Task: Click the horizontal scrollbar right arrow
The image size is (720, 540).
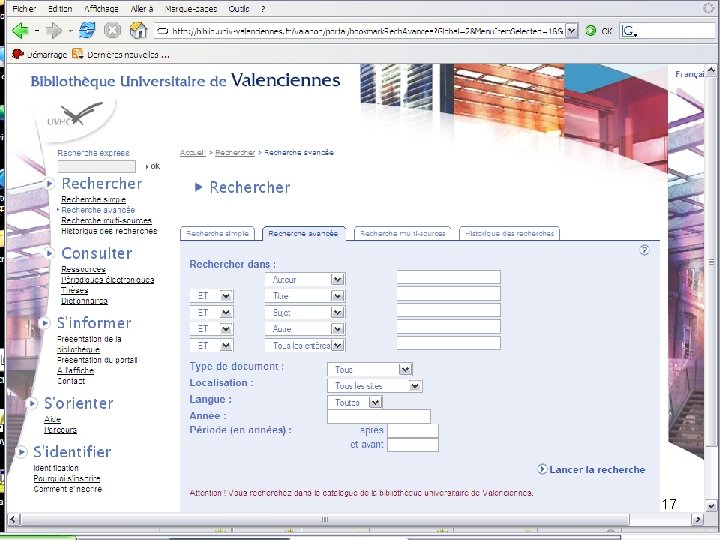Action: tap(698, 519)
